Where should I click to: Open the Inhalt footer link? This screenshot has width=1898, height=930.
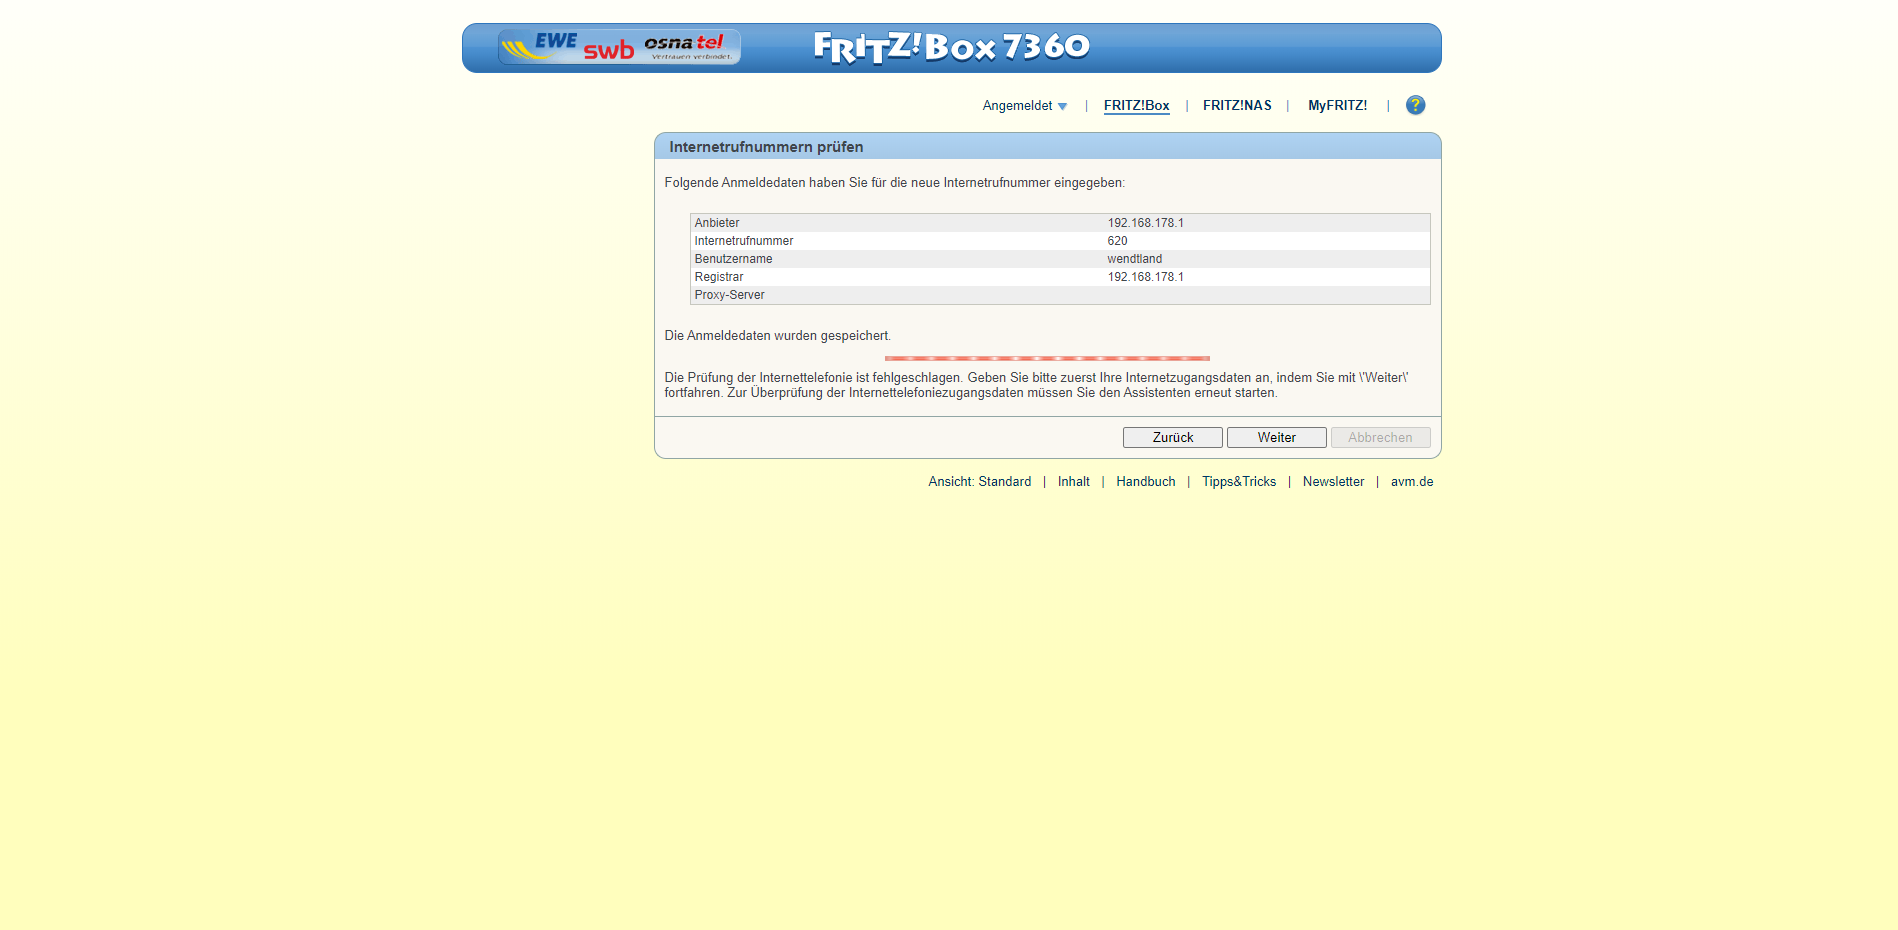click(1074, 482)
